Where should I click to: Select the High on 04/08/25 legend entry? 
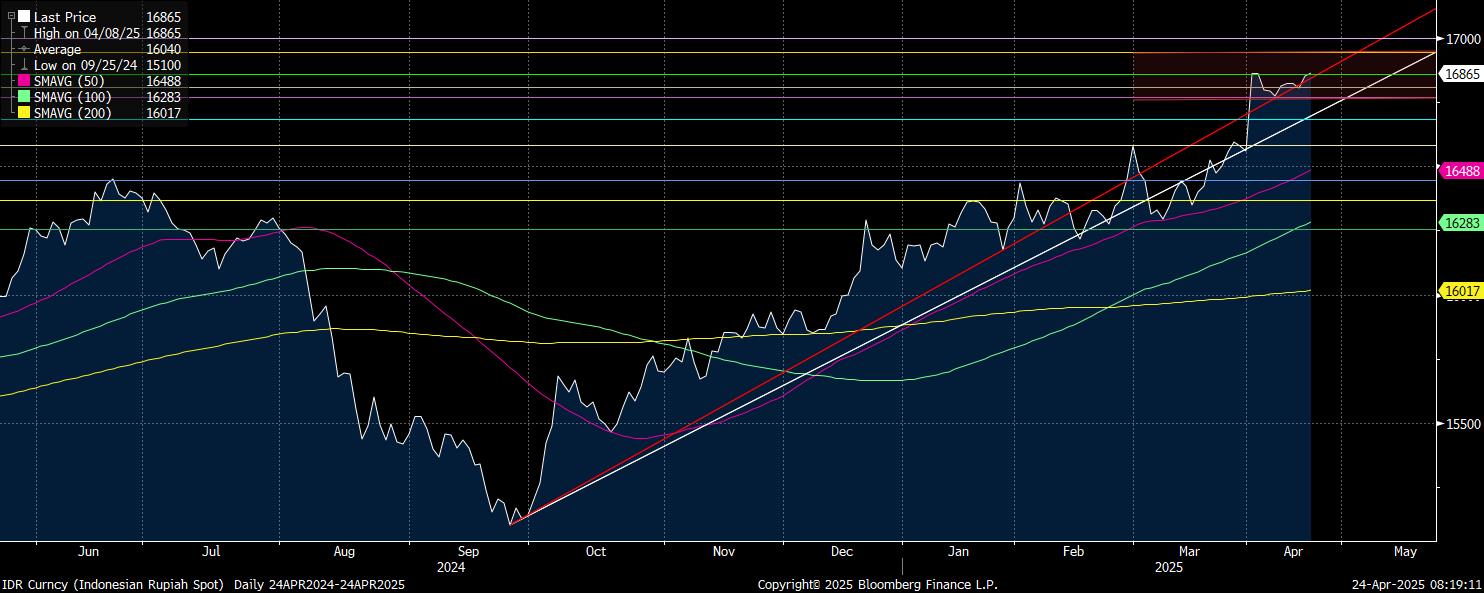86,33
